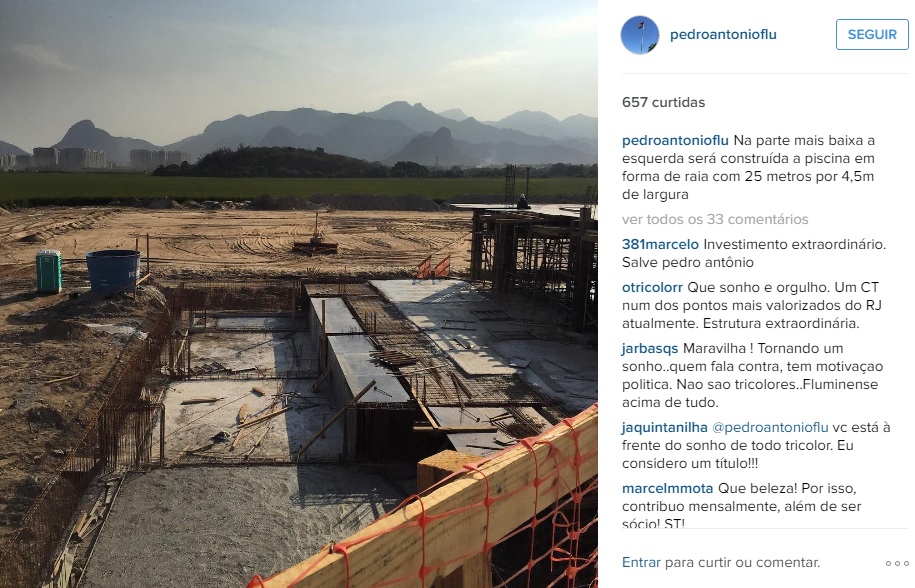
Task: Click the green portable toilet in photo
Action: click(49, 271)
